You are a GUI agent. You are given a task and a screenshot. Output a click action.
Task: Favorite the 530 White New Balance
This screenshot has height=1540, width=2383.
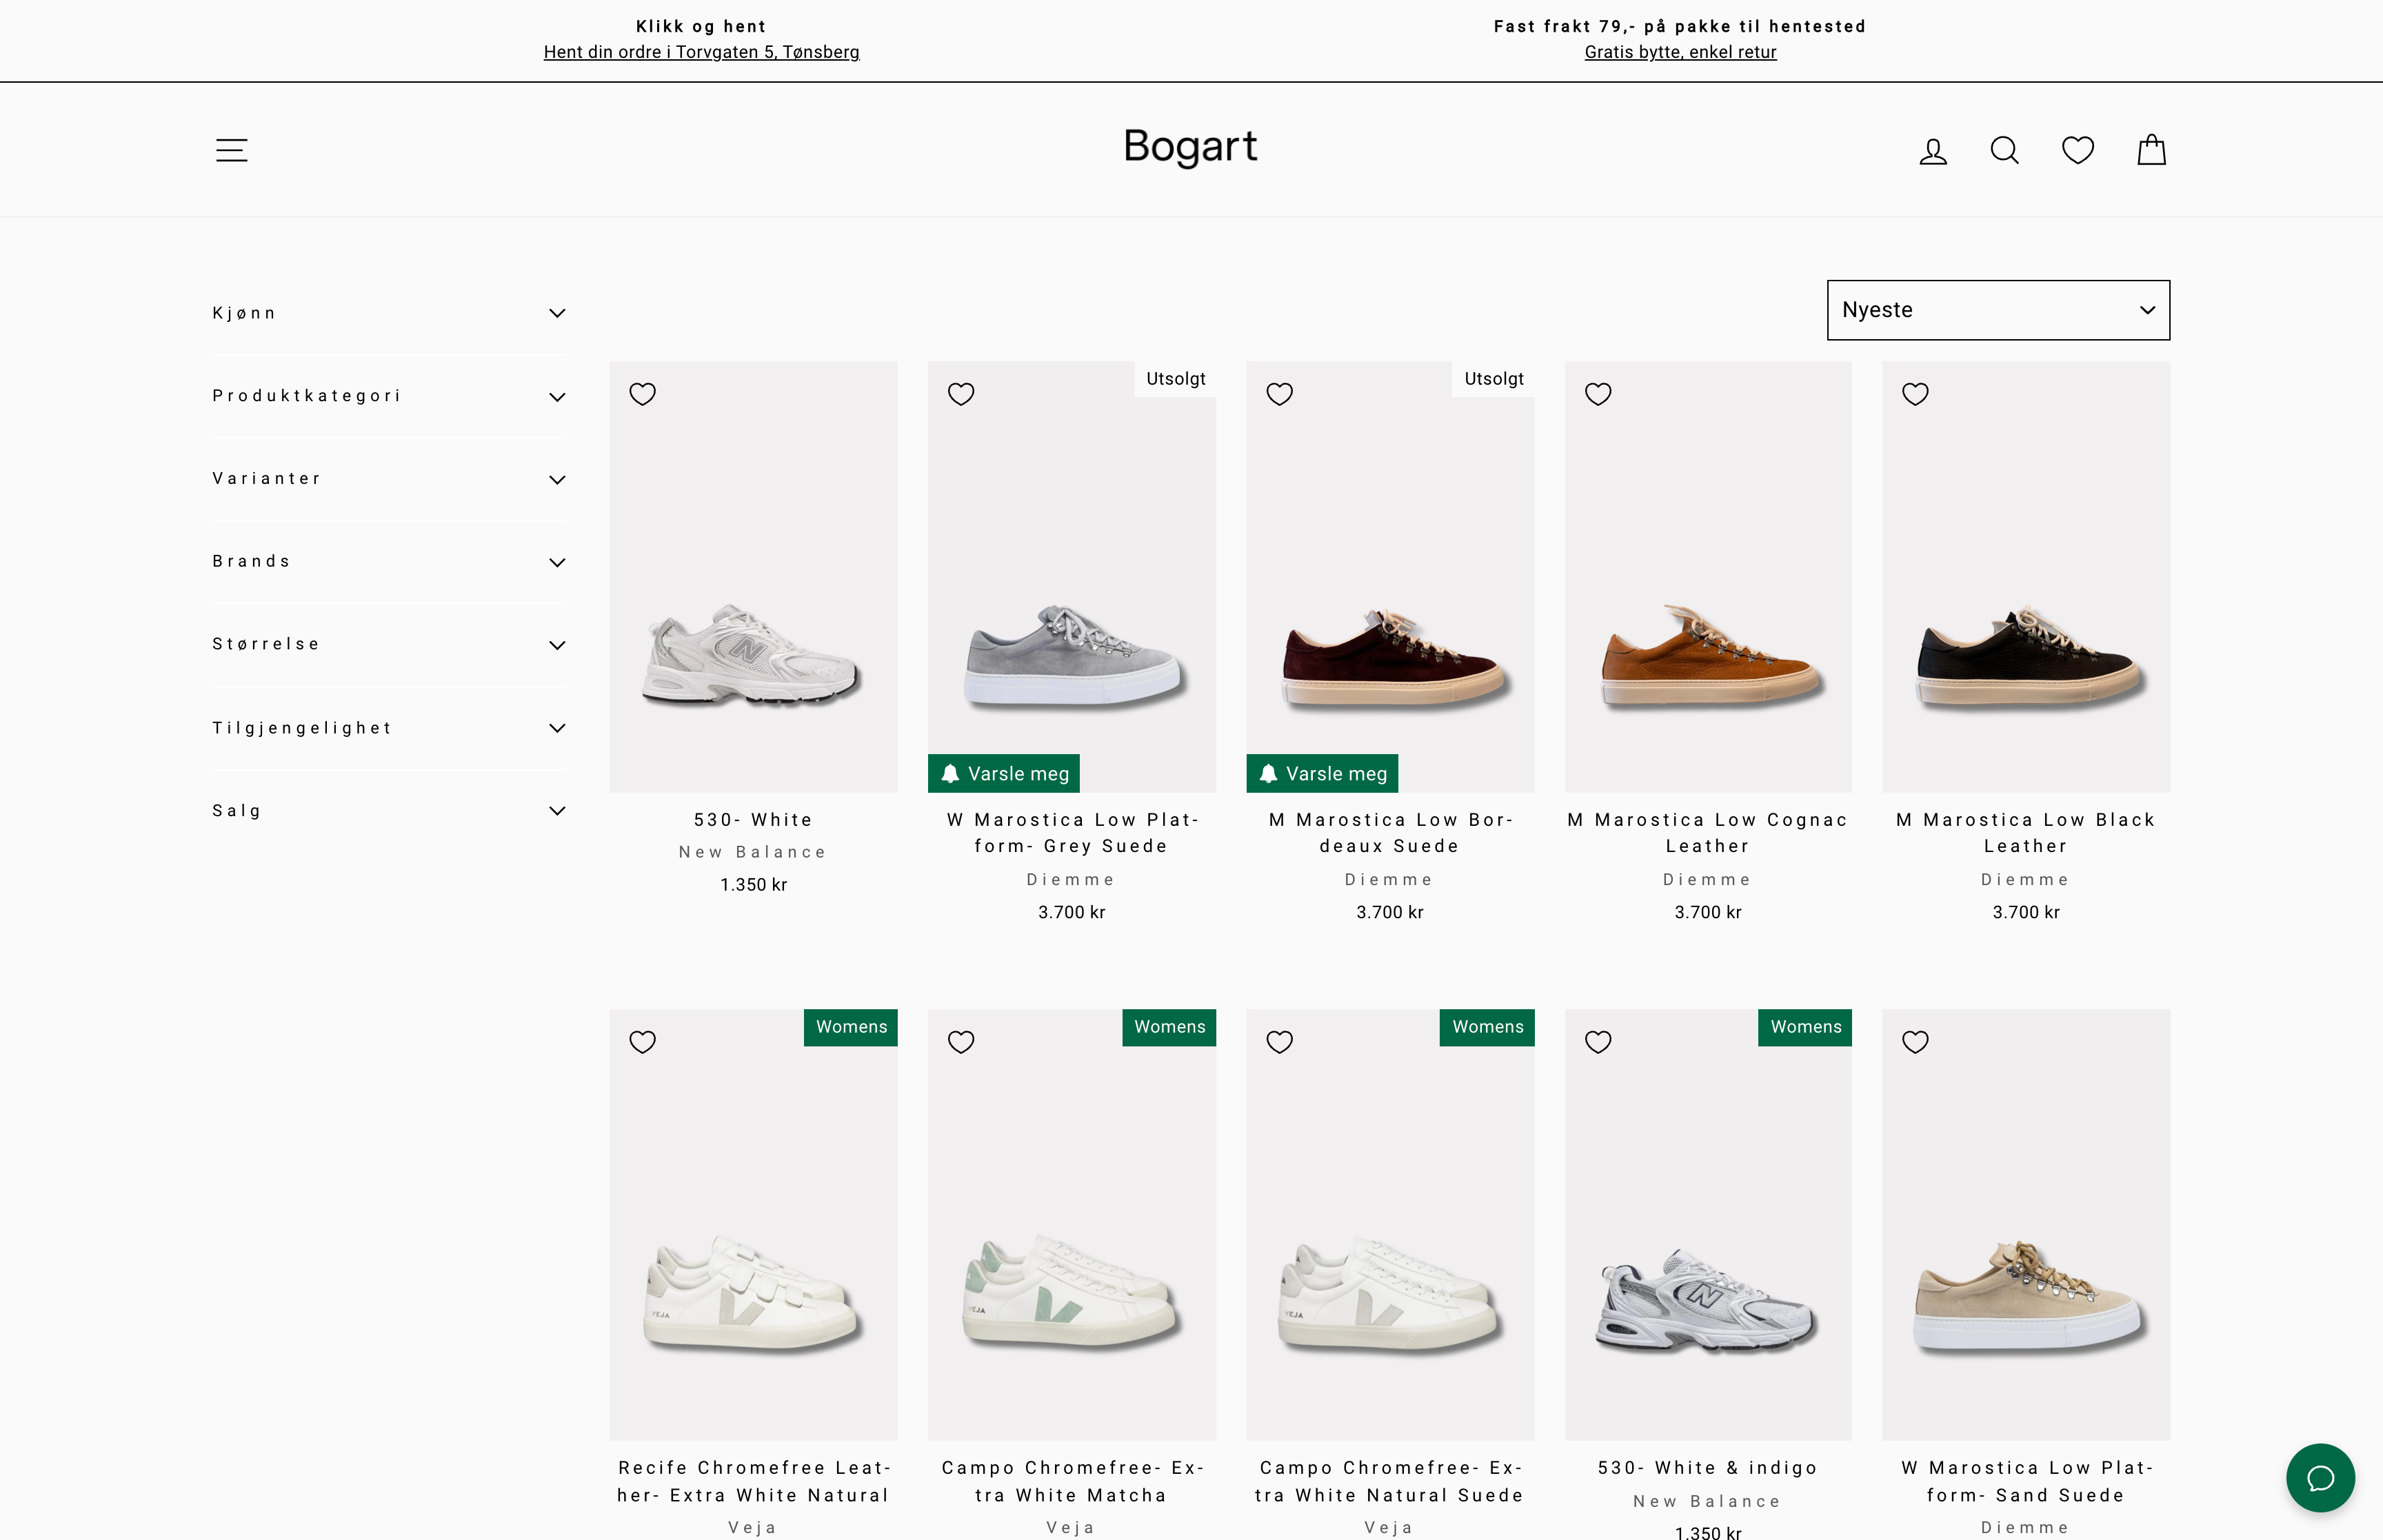[643, 394]
